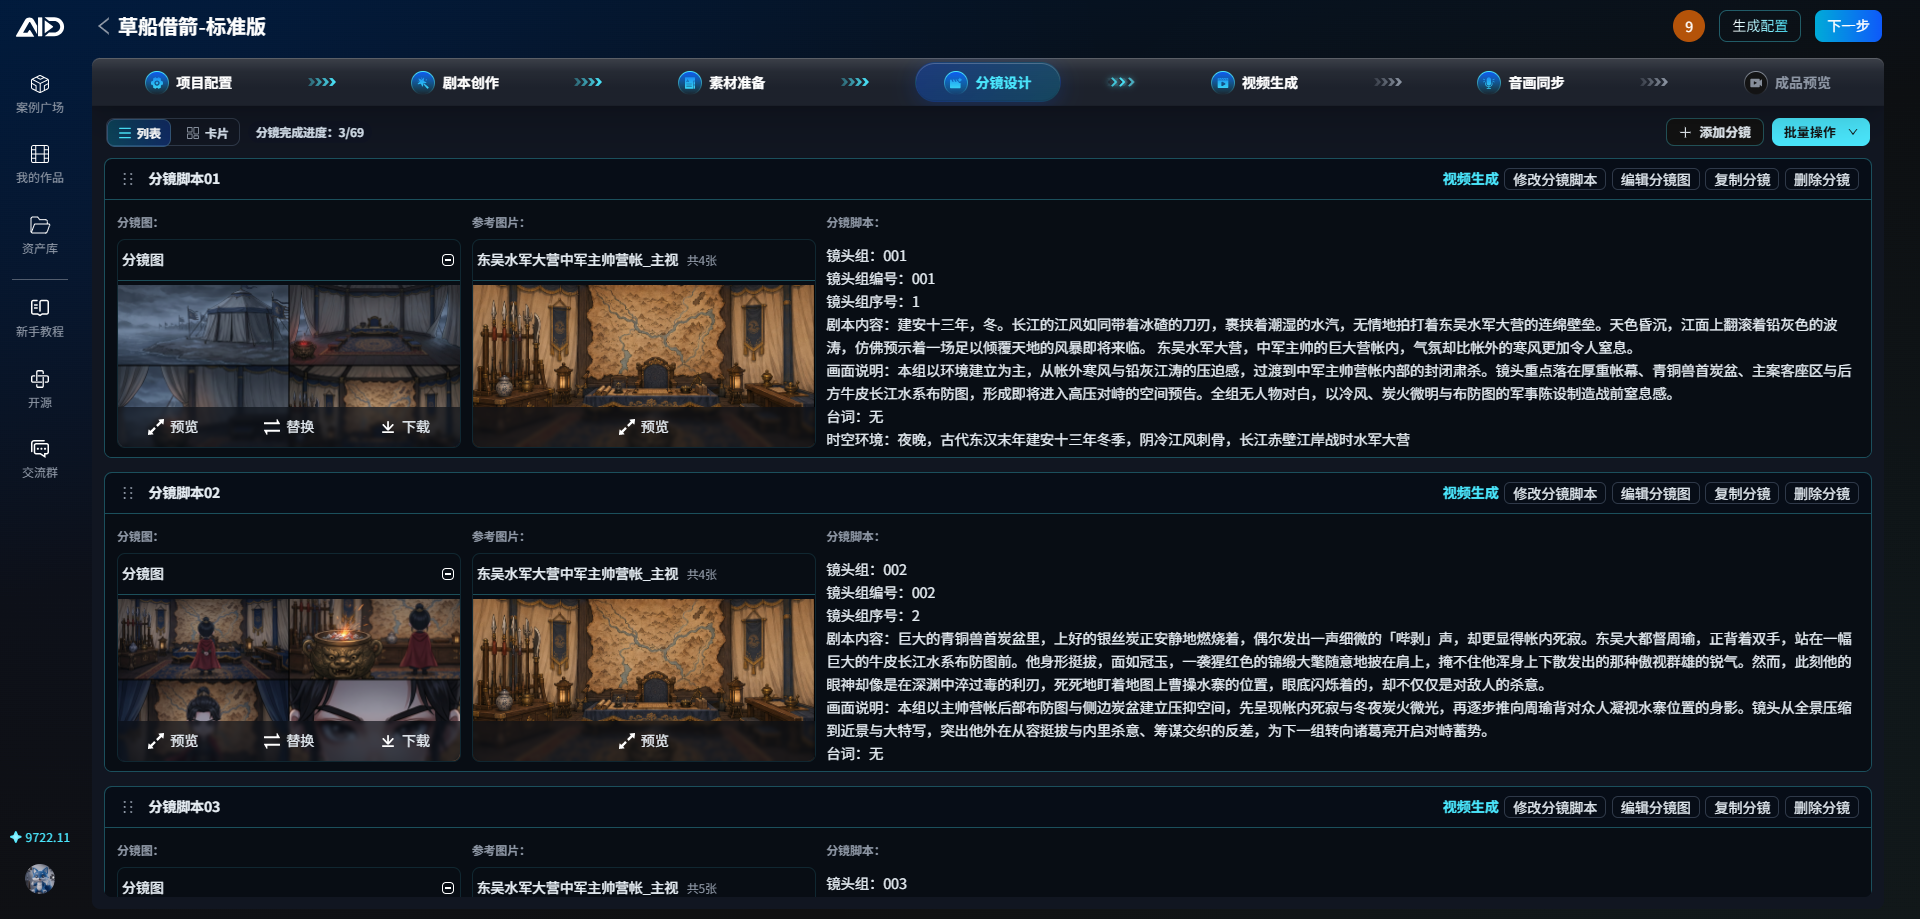Open 我的作品 in the sidebar

40,164
